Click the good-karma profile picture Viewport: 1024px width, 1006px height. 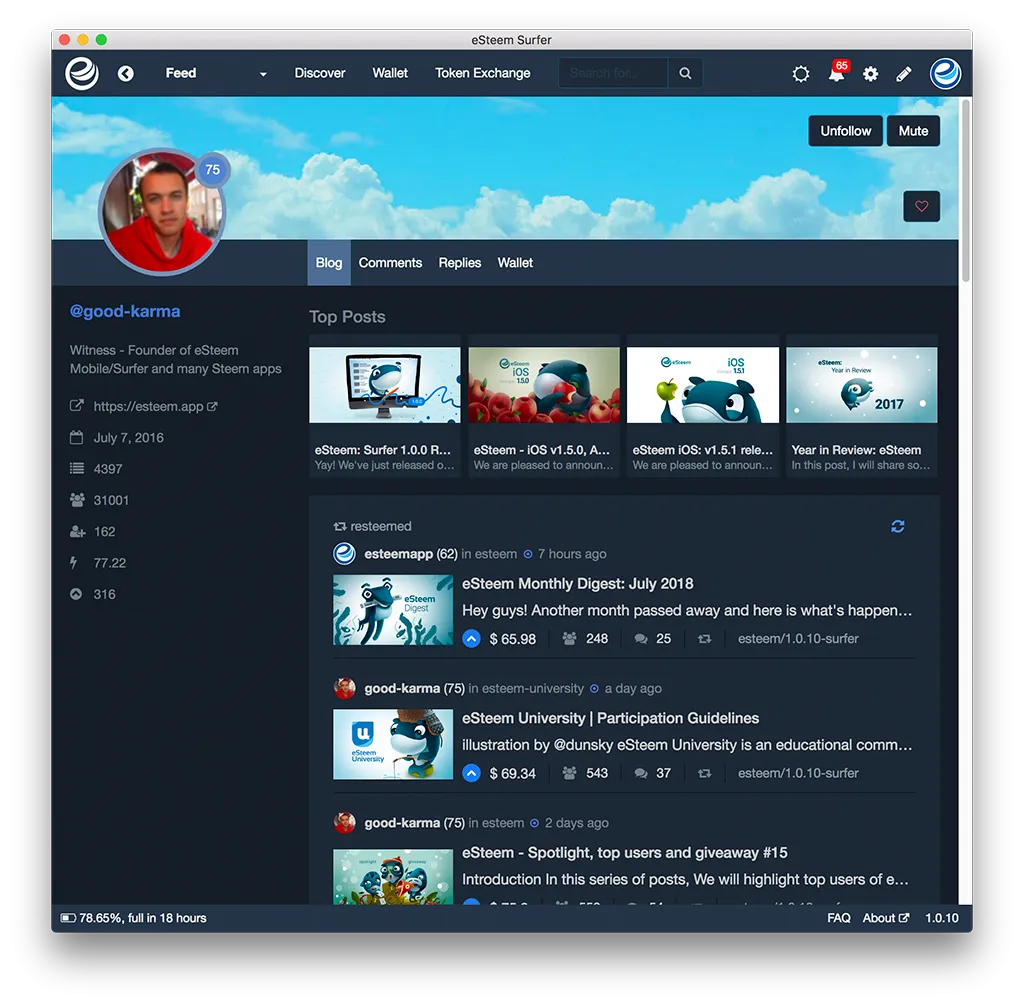pos(161,213)
